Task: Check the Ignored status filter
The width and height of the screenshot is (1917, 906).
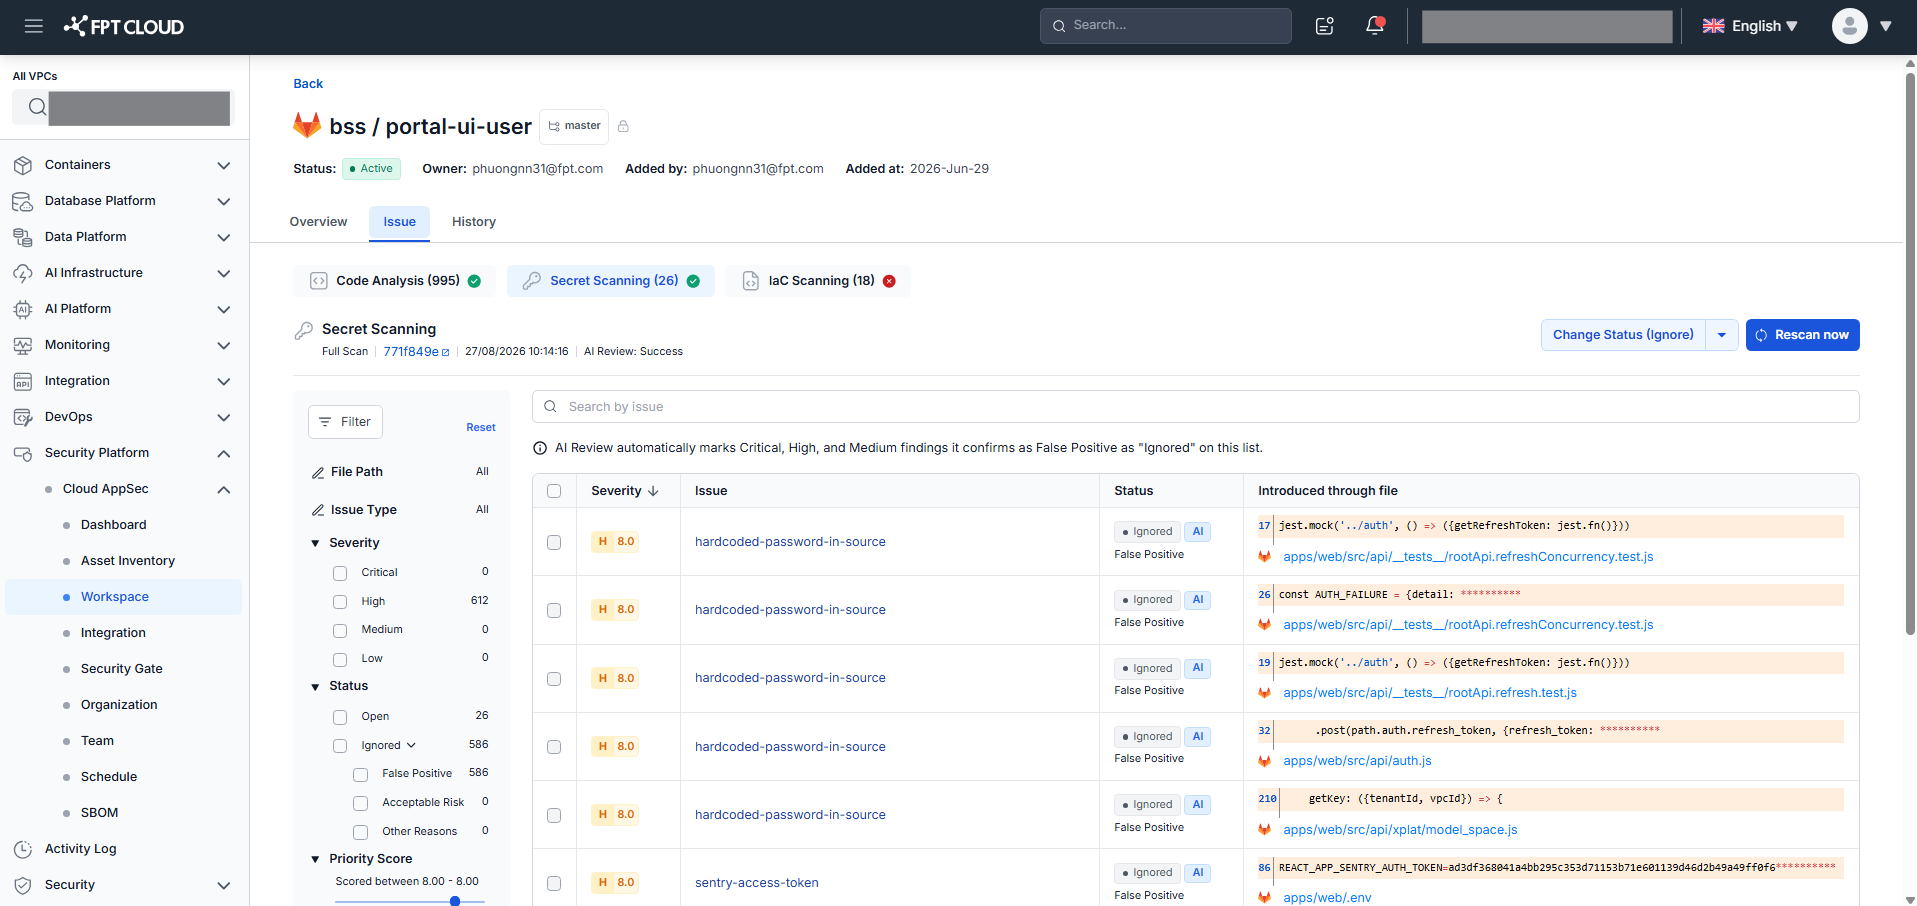Action: coord(340,746)
